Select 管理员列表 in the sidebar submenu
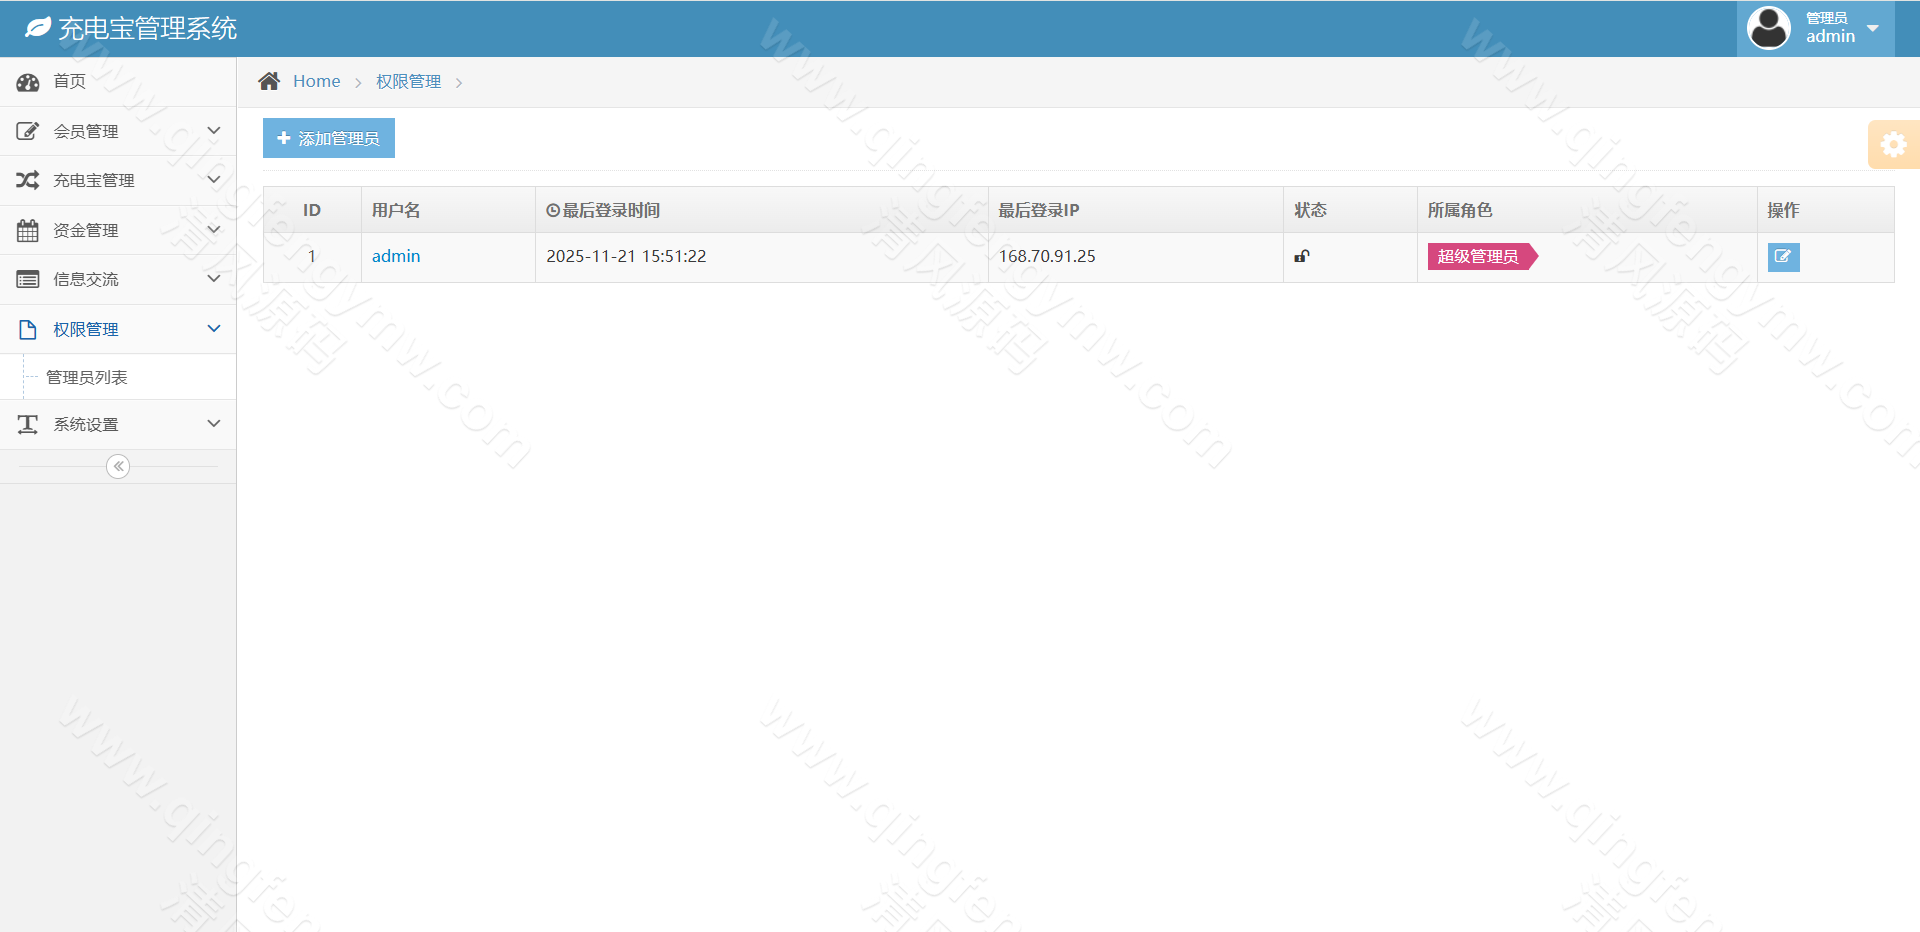1920x932 pixels. tap(87, 377)
